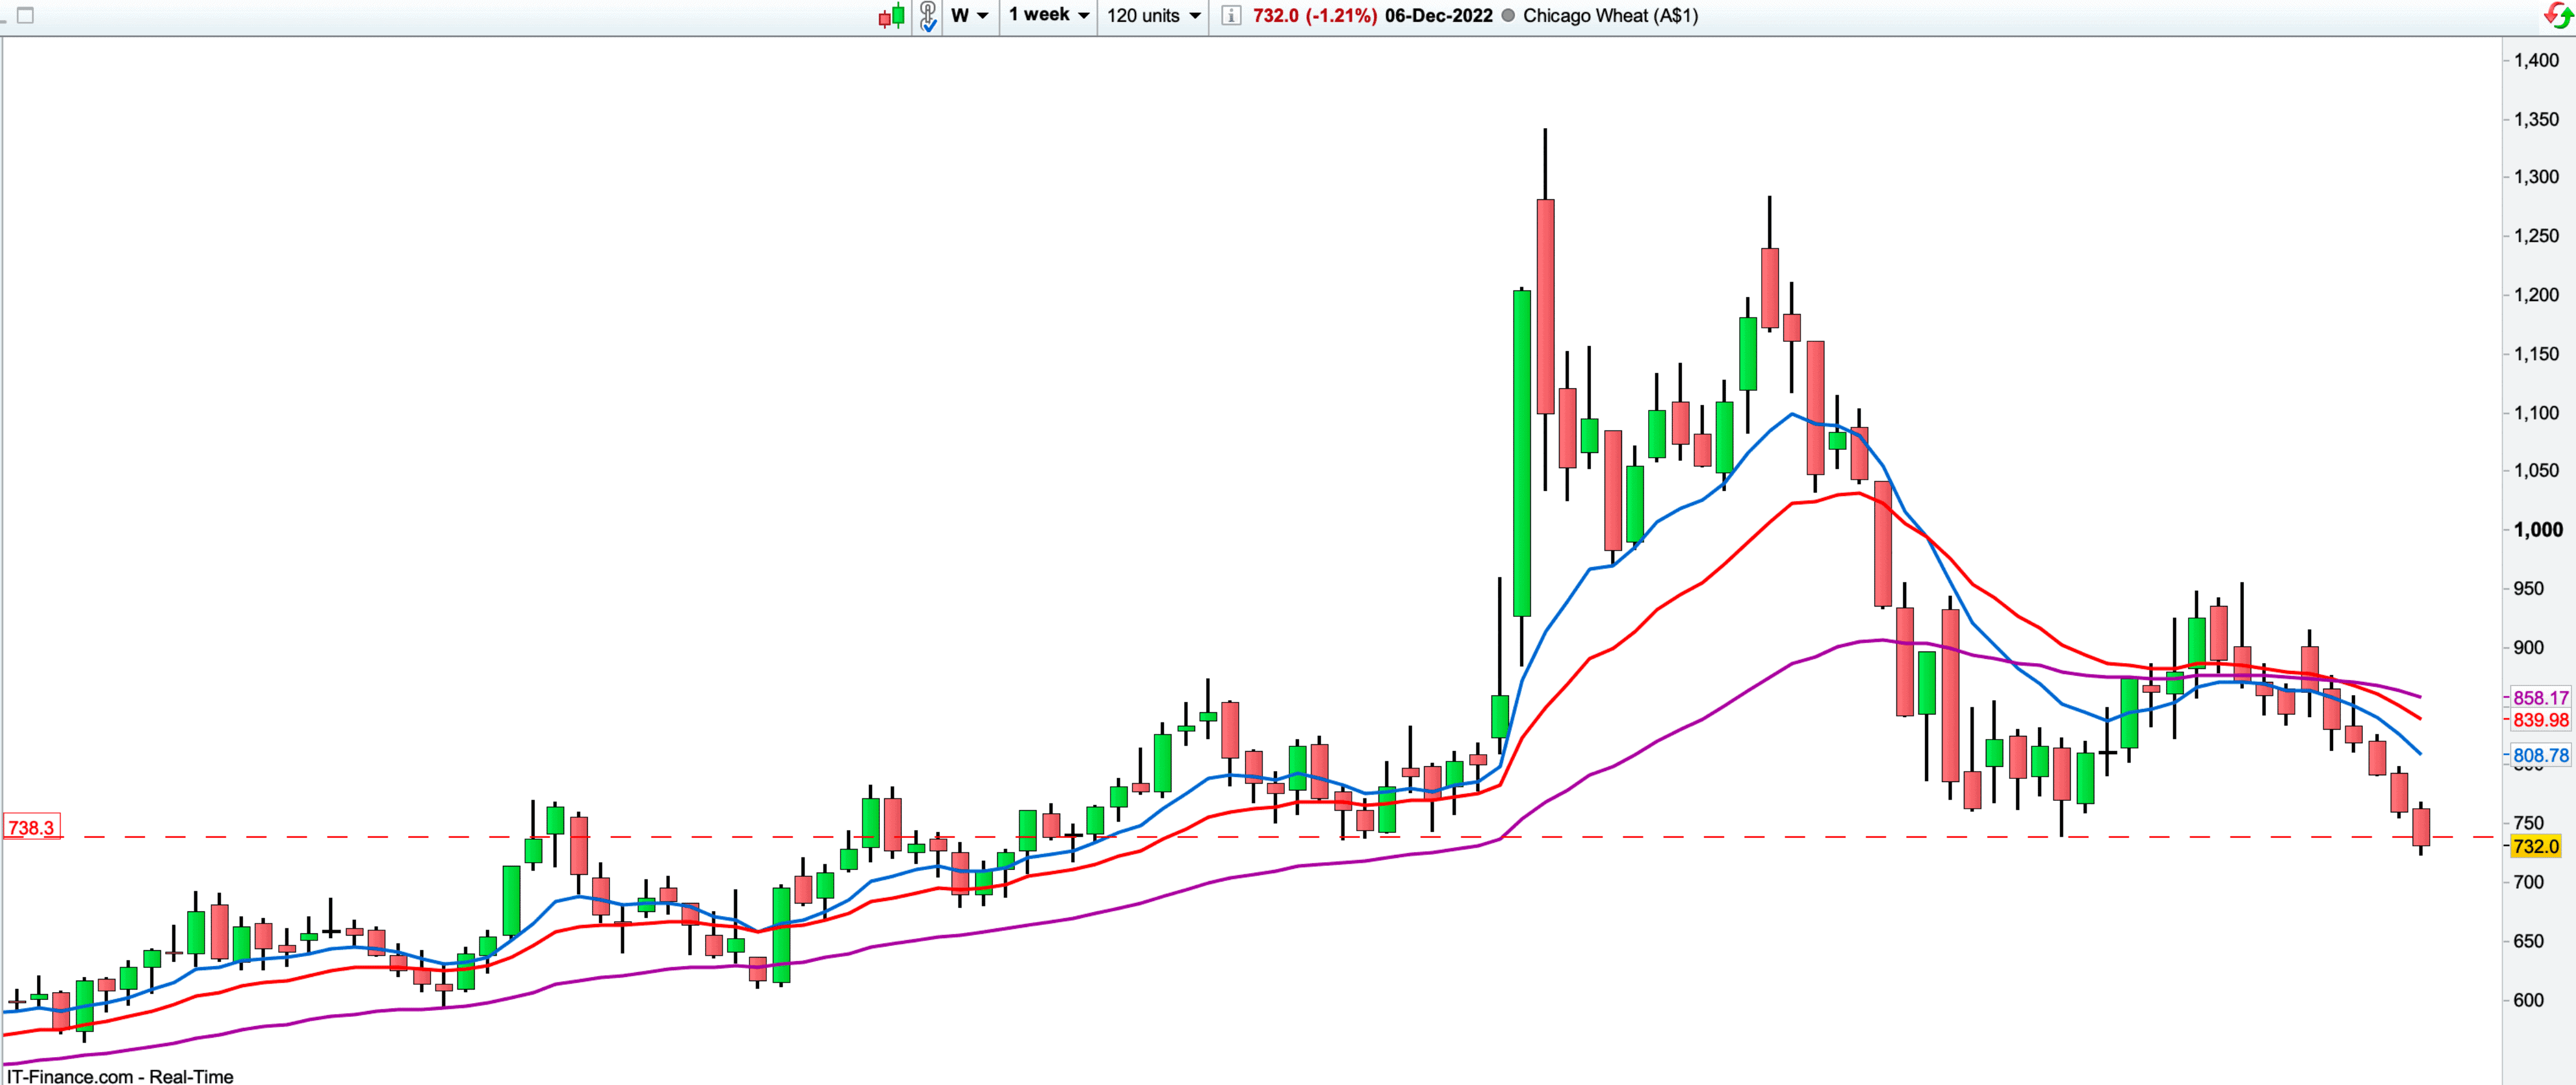Click the yellow 732.0 current price tag
This screenshot has width=2576, height=1085.
tap(2536, 847)
